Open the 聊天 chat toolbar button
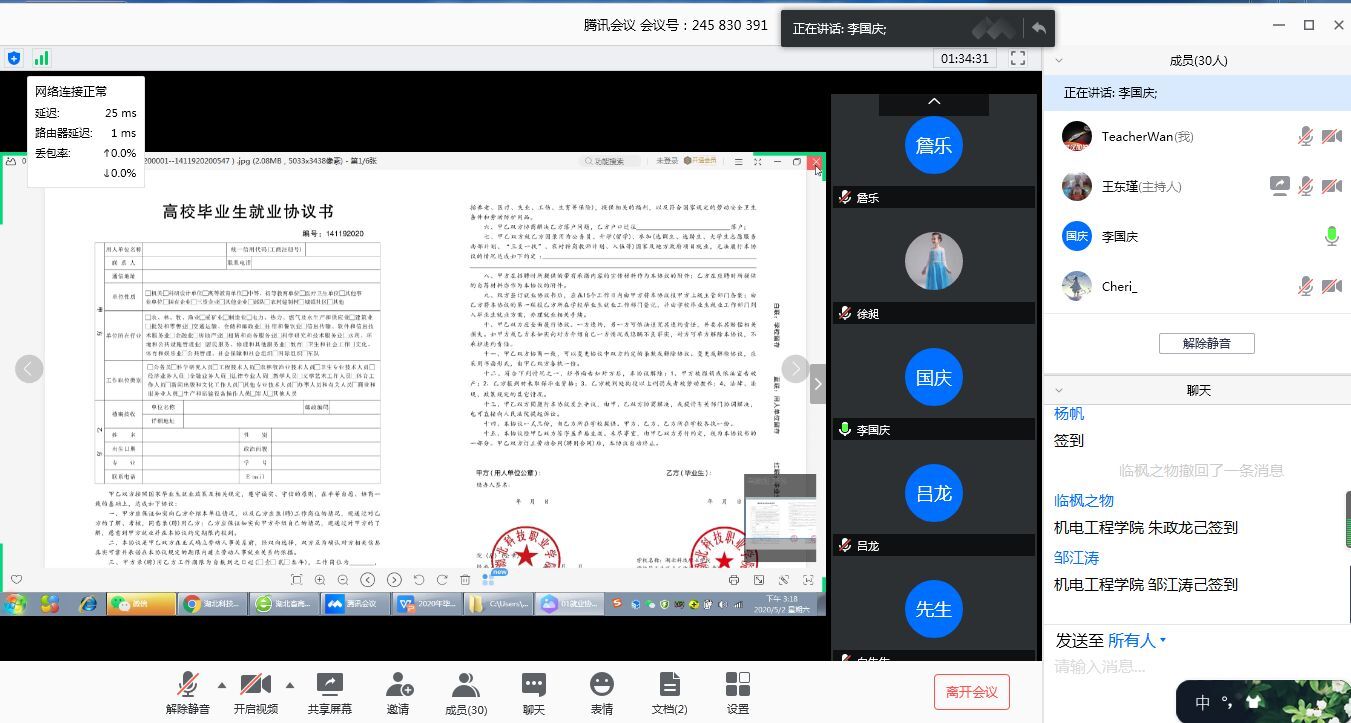Image resolution: width=1351 pixels, height=723 pixels. [534, 692]
